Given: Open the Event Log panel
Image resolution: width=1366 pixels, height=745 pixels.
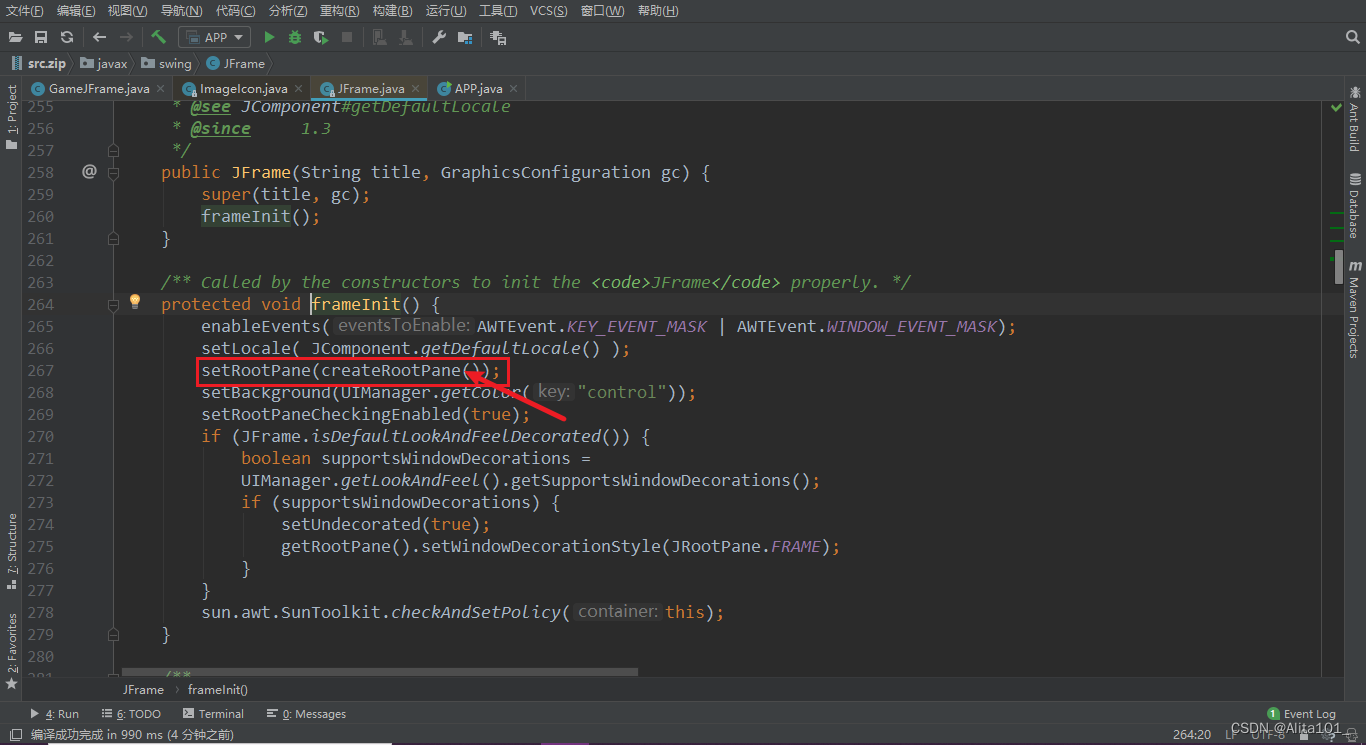Looking at the screenshot, I should point(1301,714).
